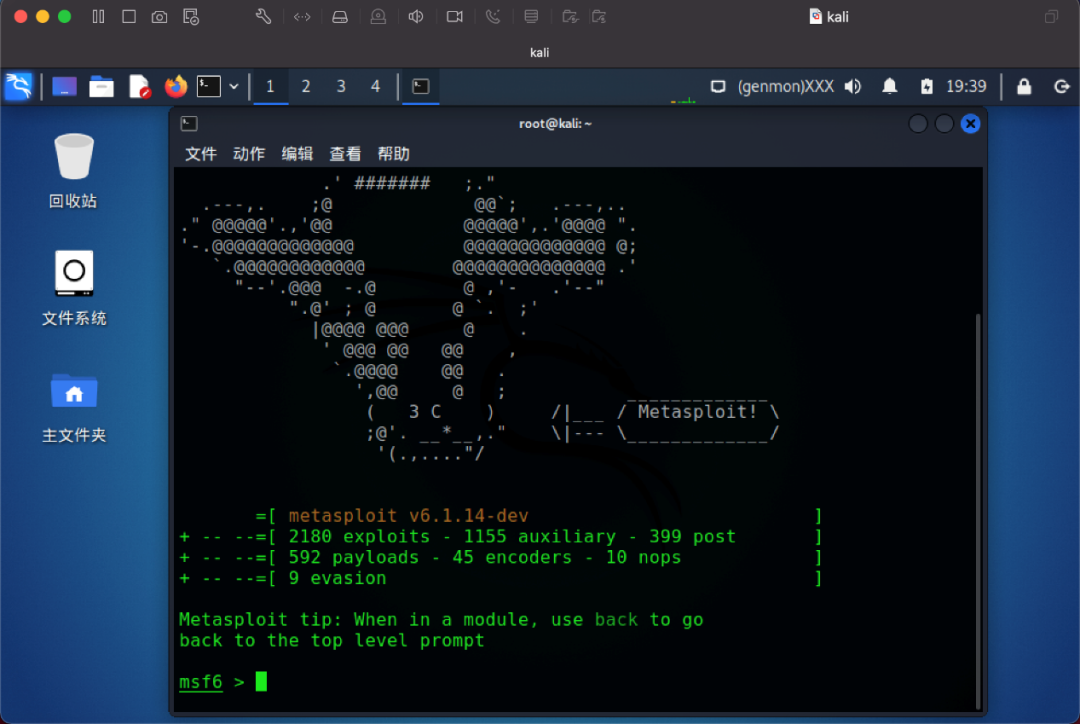Viewport: 1080px width, 724px height.
Task: Click the '9 evasion' line in terminal
Action: pos(501,578)
